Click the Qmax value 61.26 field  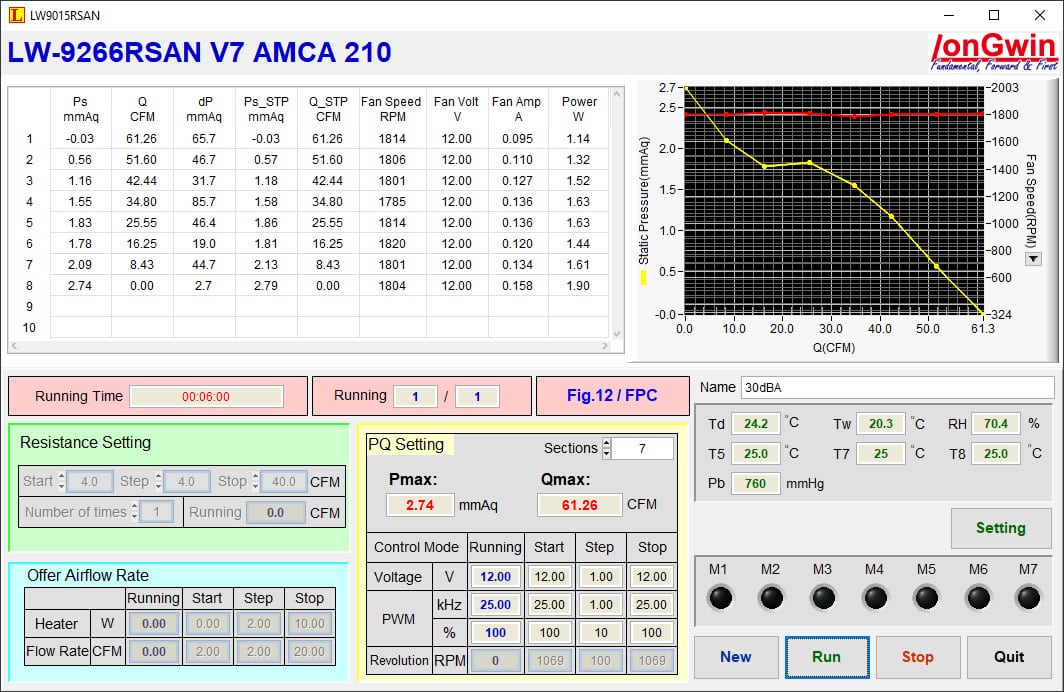(x=580, y=505)
